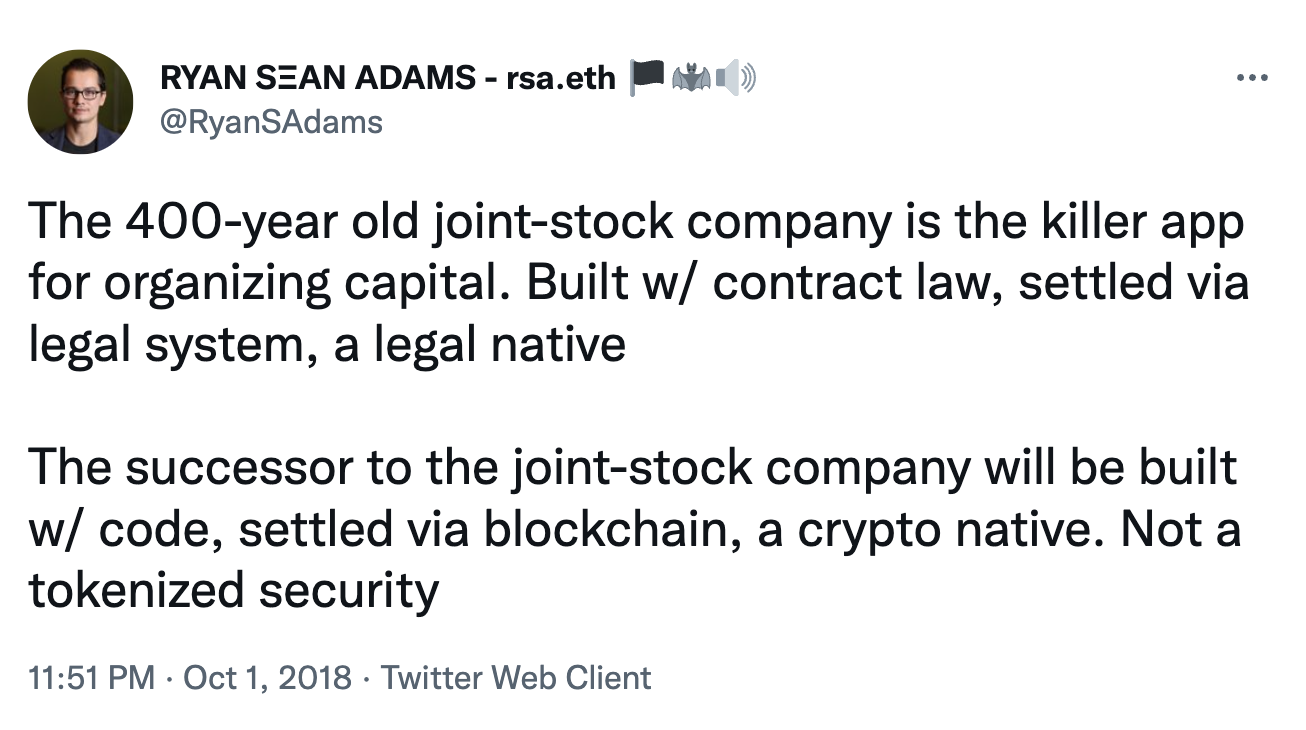Click the Oct 1, 2018 date link

pos(266,678)
